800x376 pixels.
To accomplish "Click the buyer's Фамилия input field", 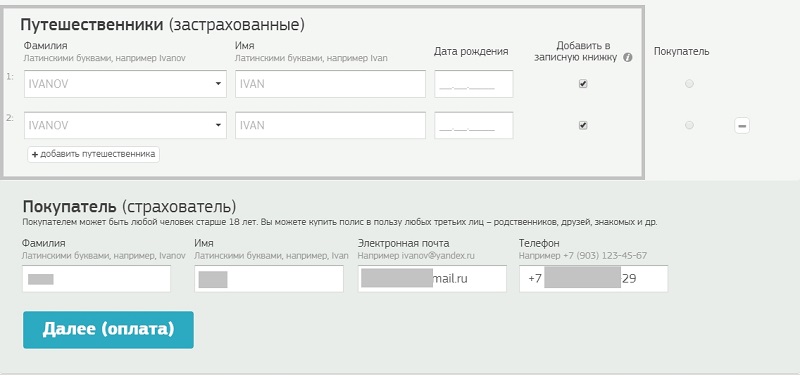I will tap(96, 279).
